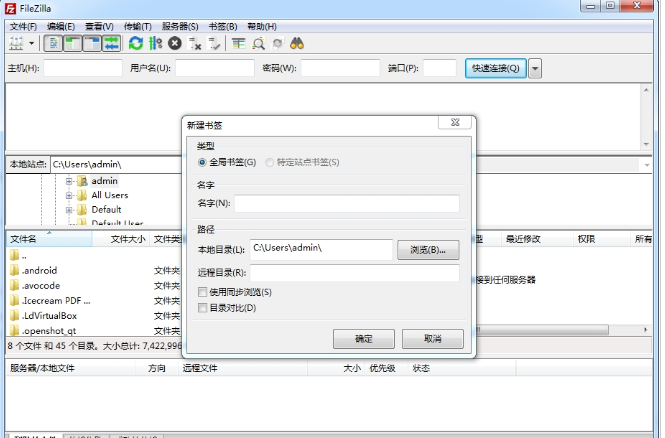The width and height of the screenshot is (665, 438).
Task: Click the 浏览(B)... browse button
Action: tap(428, 250)
